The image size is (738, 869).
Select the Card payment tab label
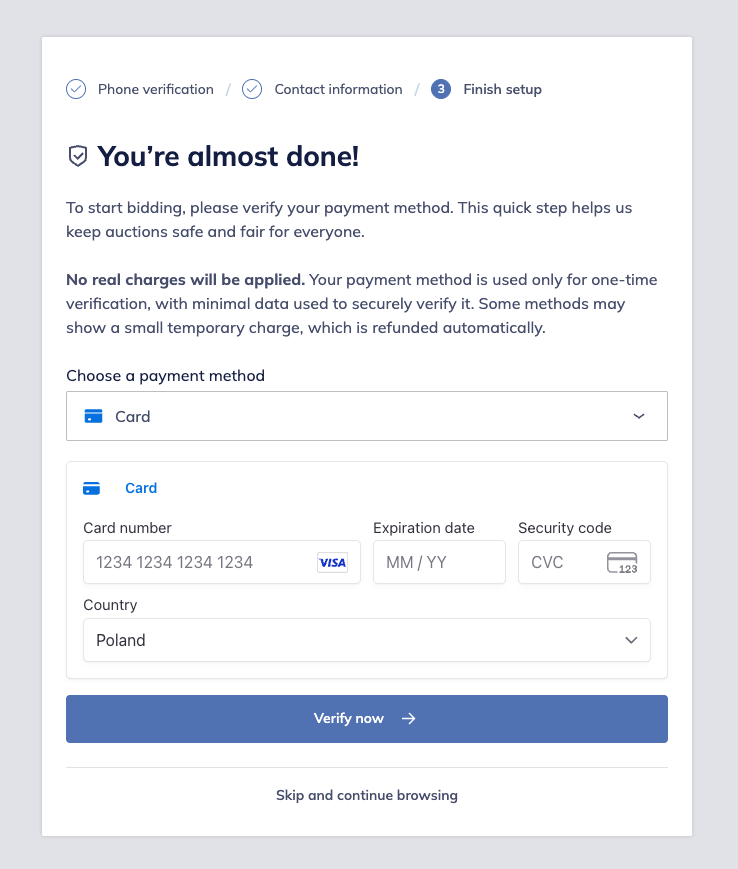(x=141, y=488)
